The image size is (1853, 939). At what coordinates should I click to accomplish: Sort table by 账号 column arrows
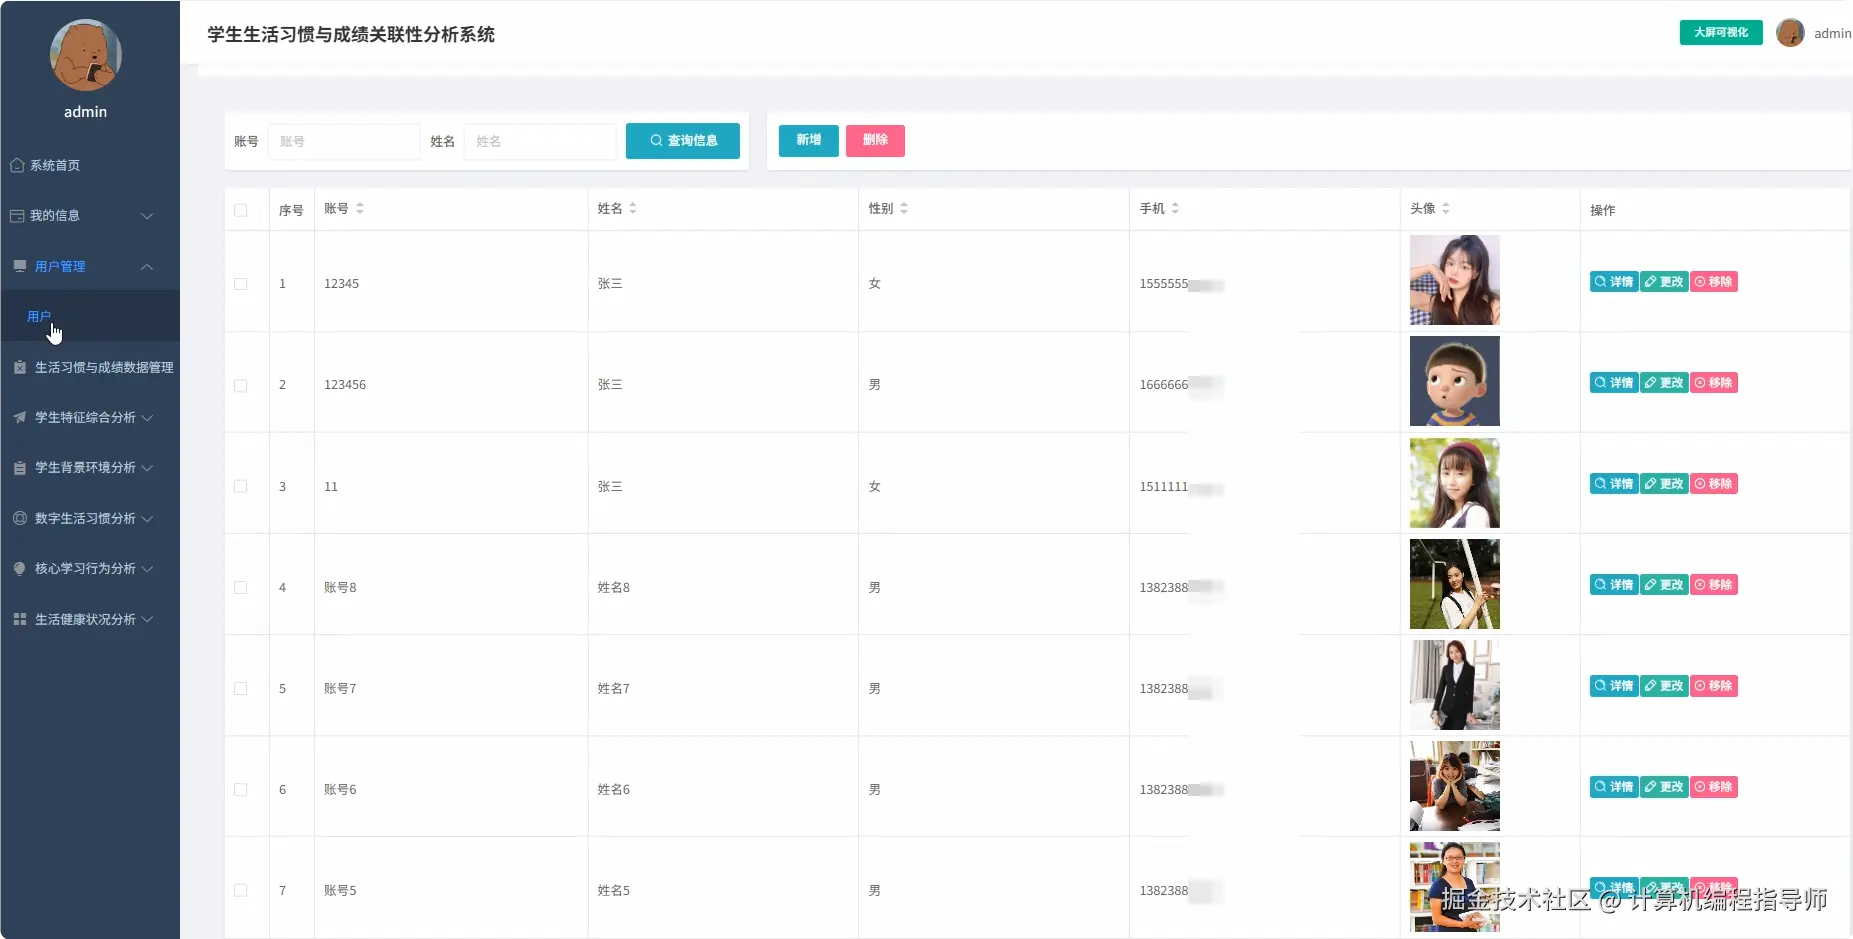[360, 208]
